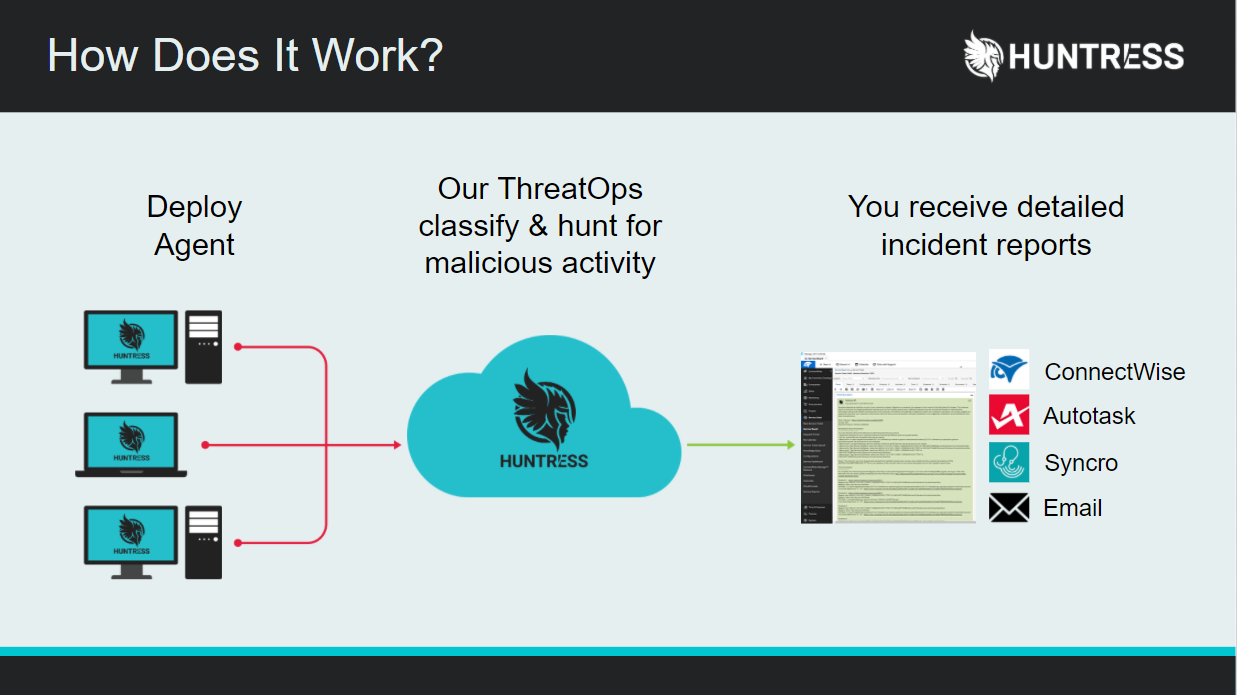1237x695 pixels.
Task: Select the Huntress cloud graphic
Action: pyautogui.click(x=544, y=417)
